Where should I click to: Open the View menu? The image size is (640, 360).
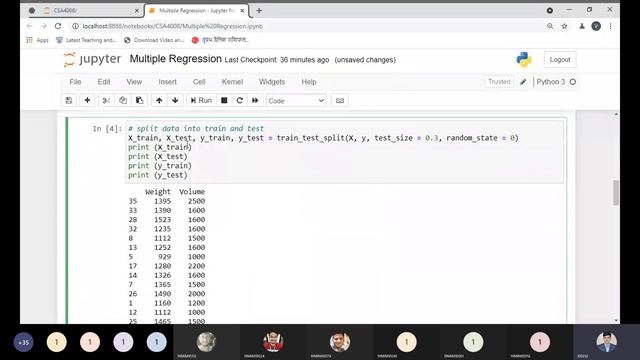point(134,82)
